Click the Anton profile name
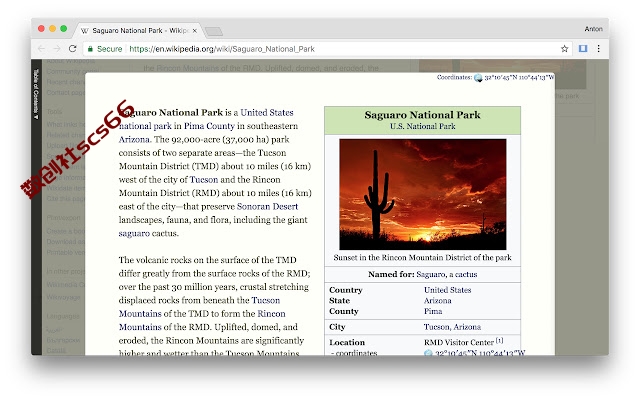 pos(593,29)
